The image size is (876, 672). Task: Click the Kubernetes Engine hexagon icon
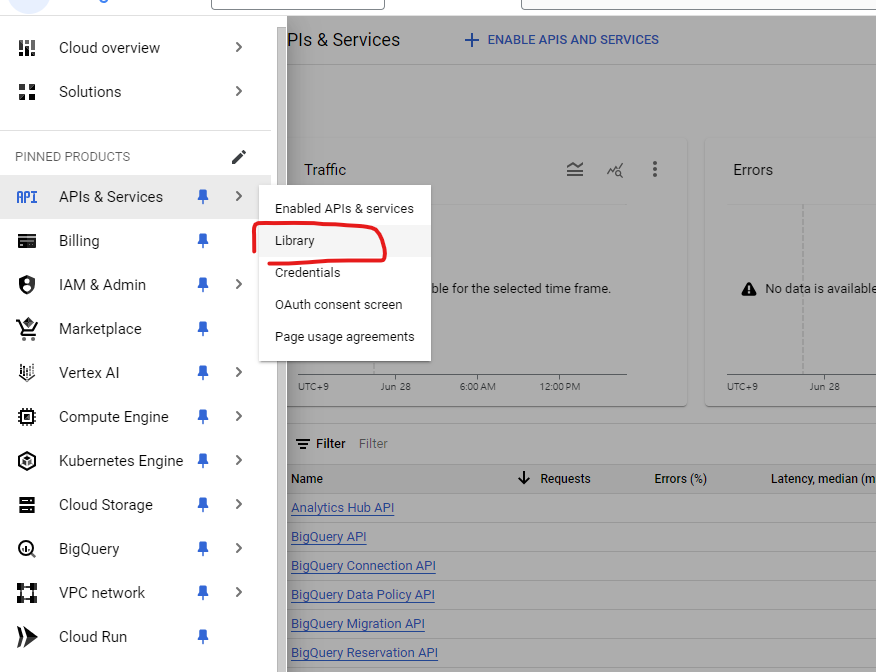click(27, 461)
